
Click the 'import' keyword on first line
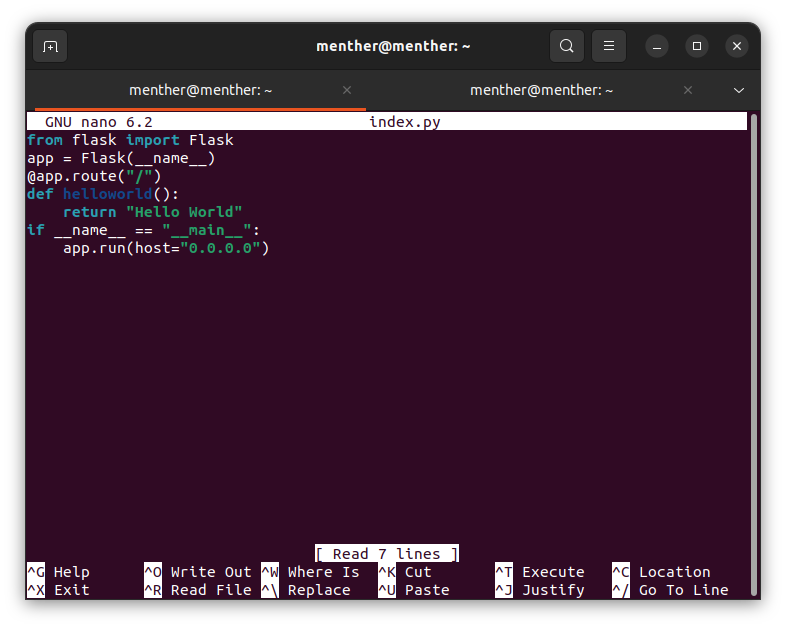(x=152, y=140)
